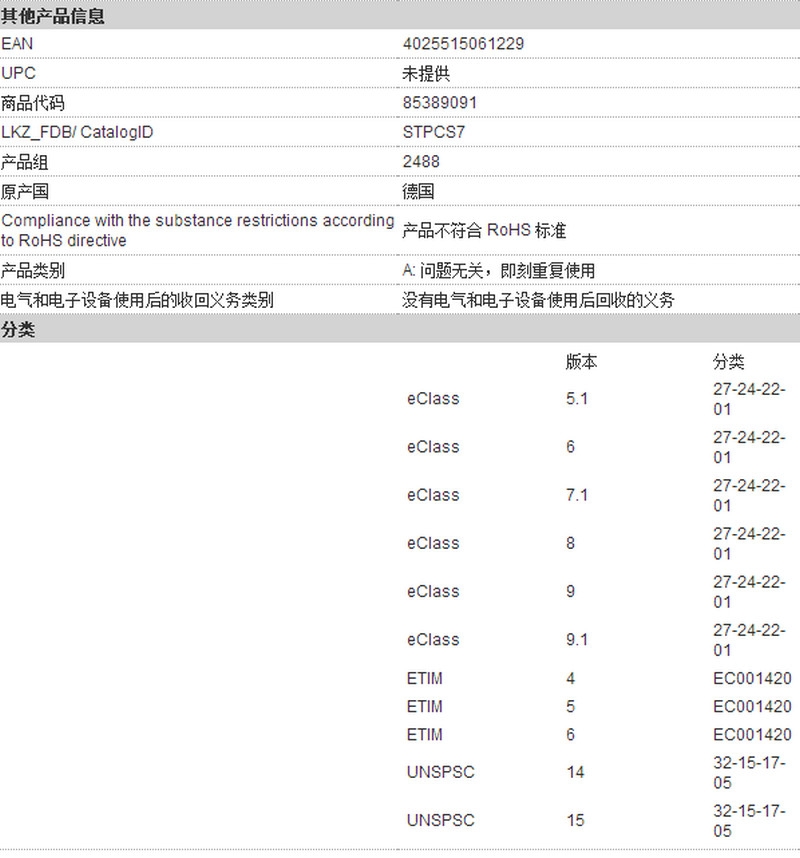Viewport: 800px width, 858px height.
Task: Click the 原产国 label
Action: pos(25,192)
